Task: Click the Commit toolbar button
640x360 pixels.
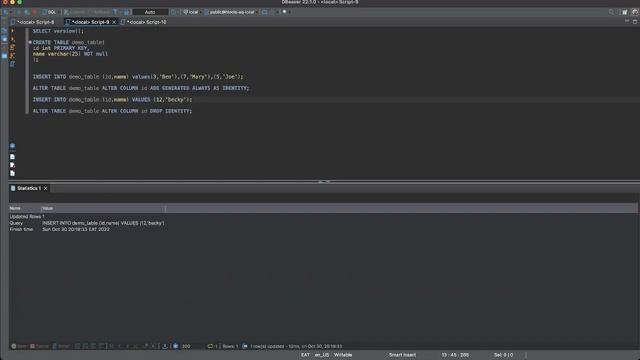Action: tap(74, 12)
